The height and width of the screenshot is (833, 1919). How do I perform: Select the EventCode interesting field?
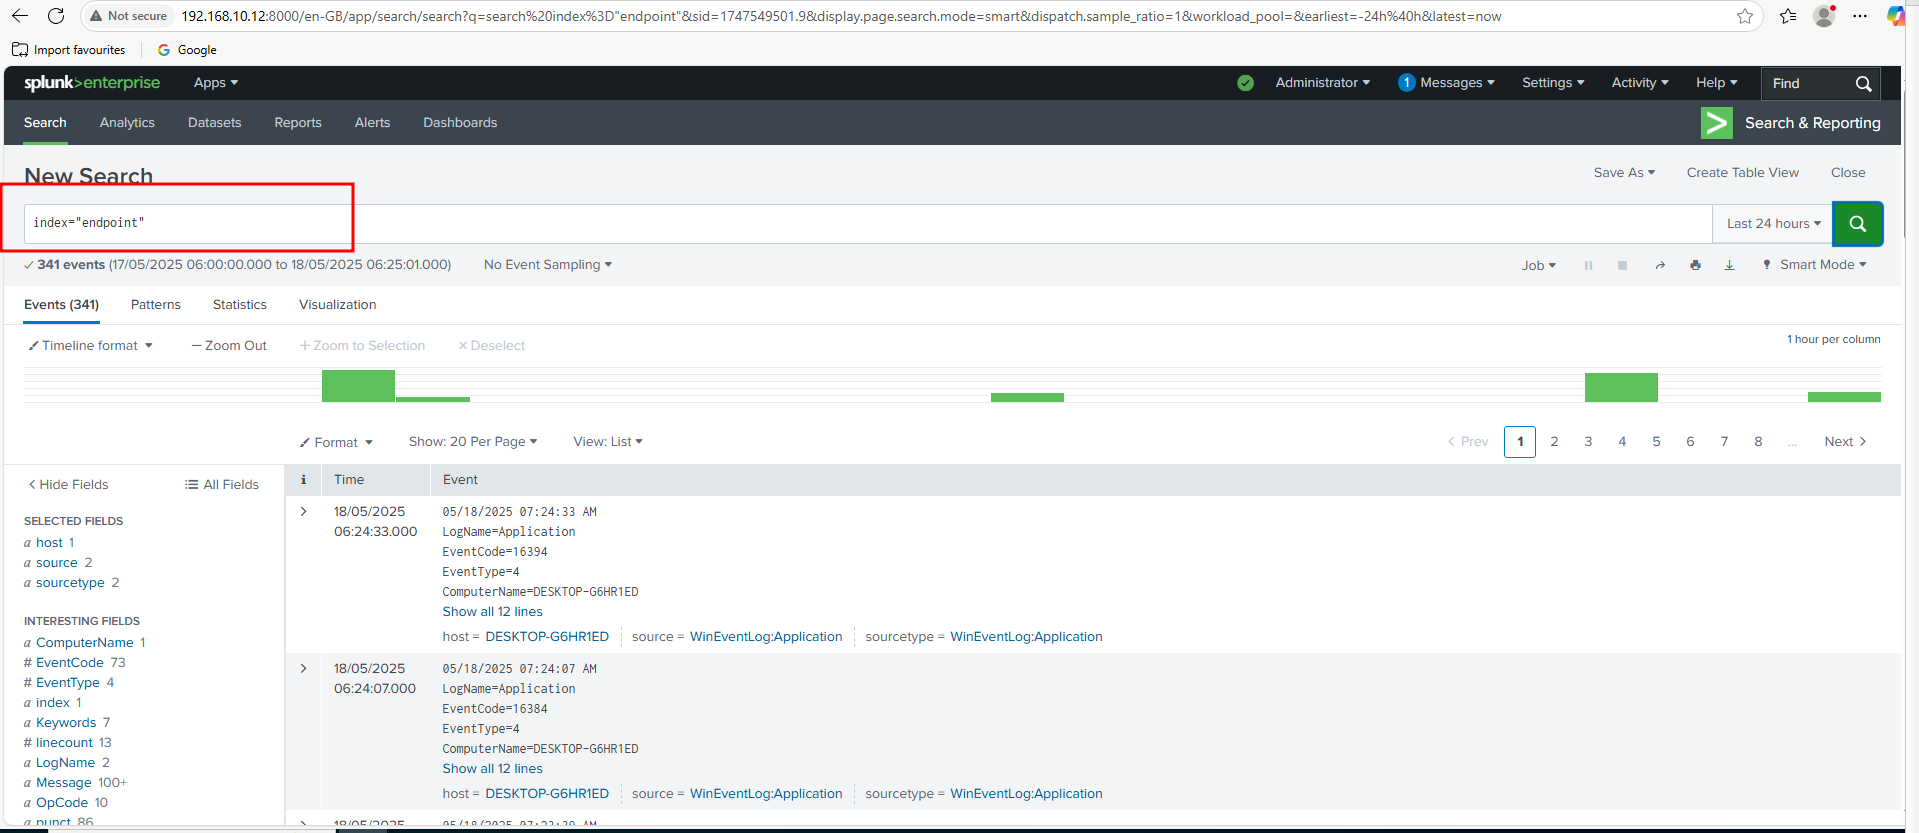tap(70, 663)
